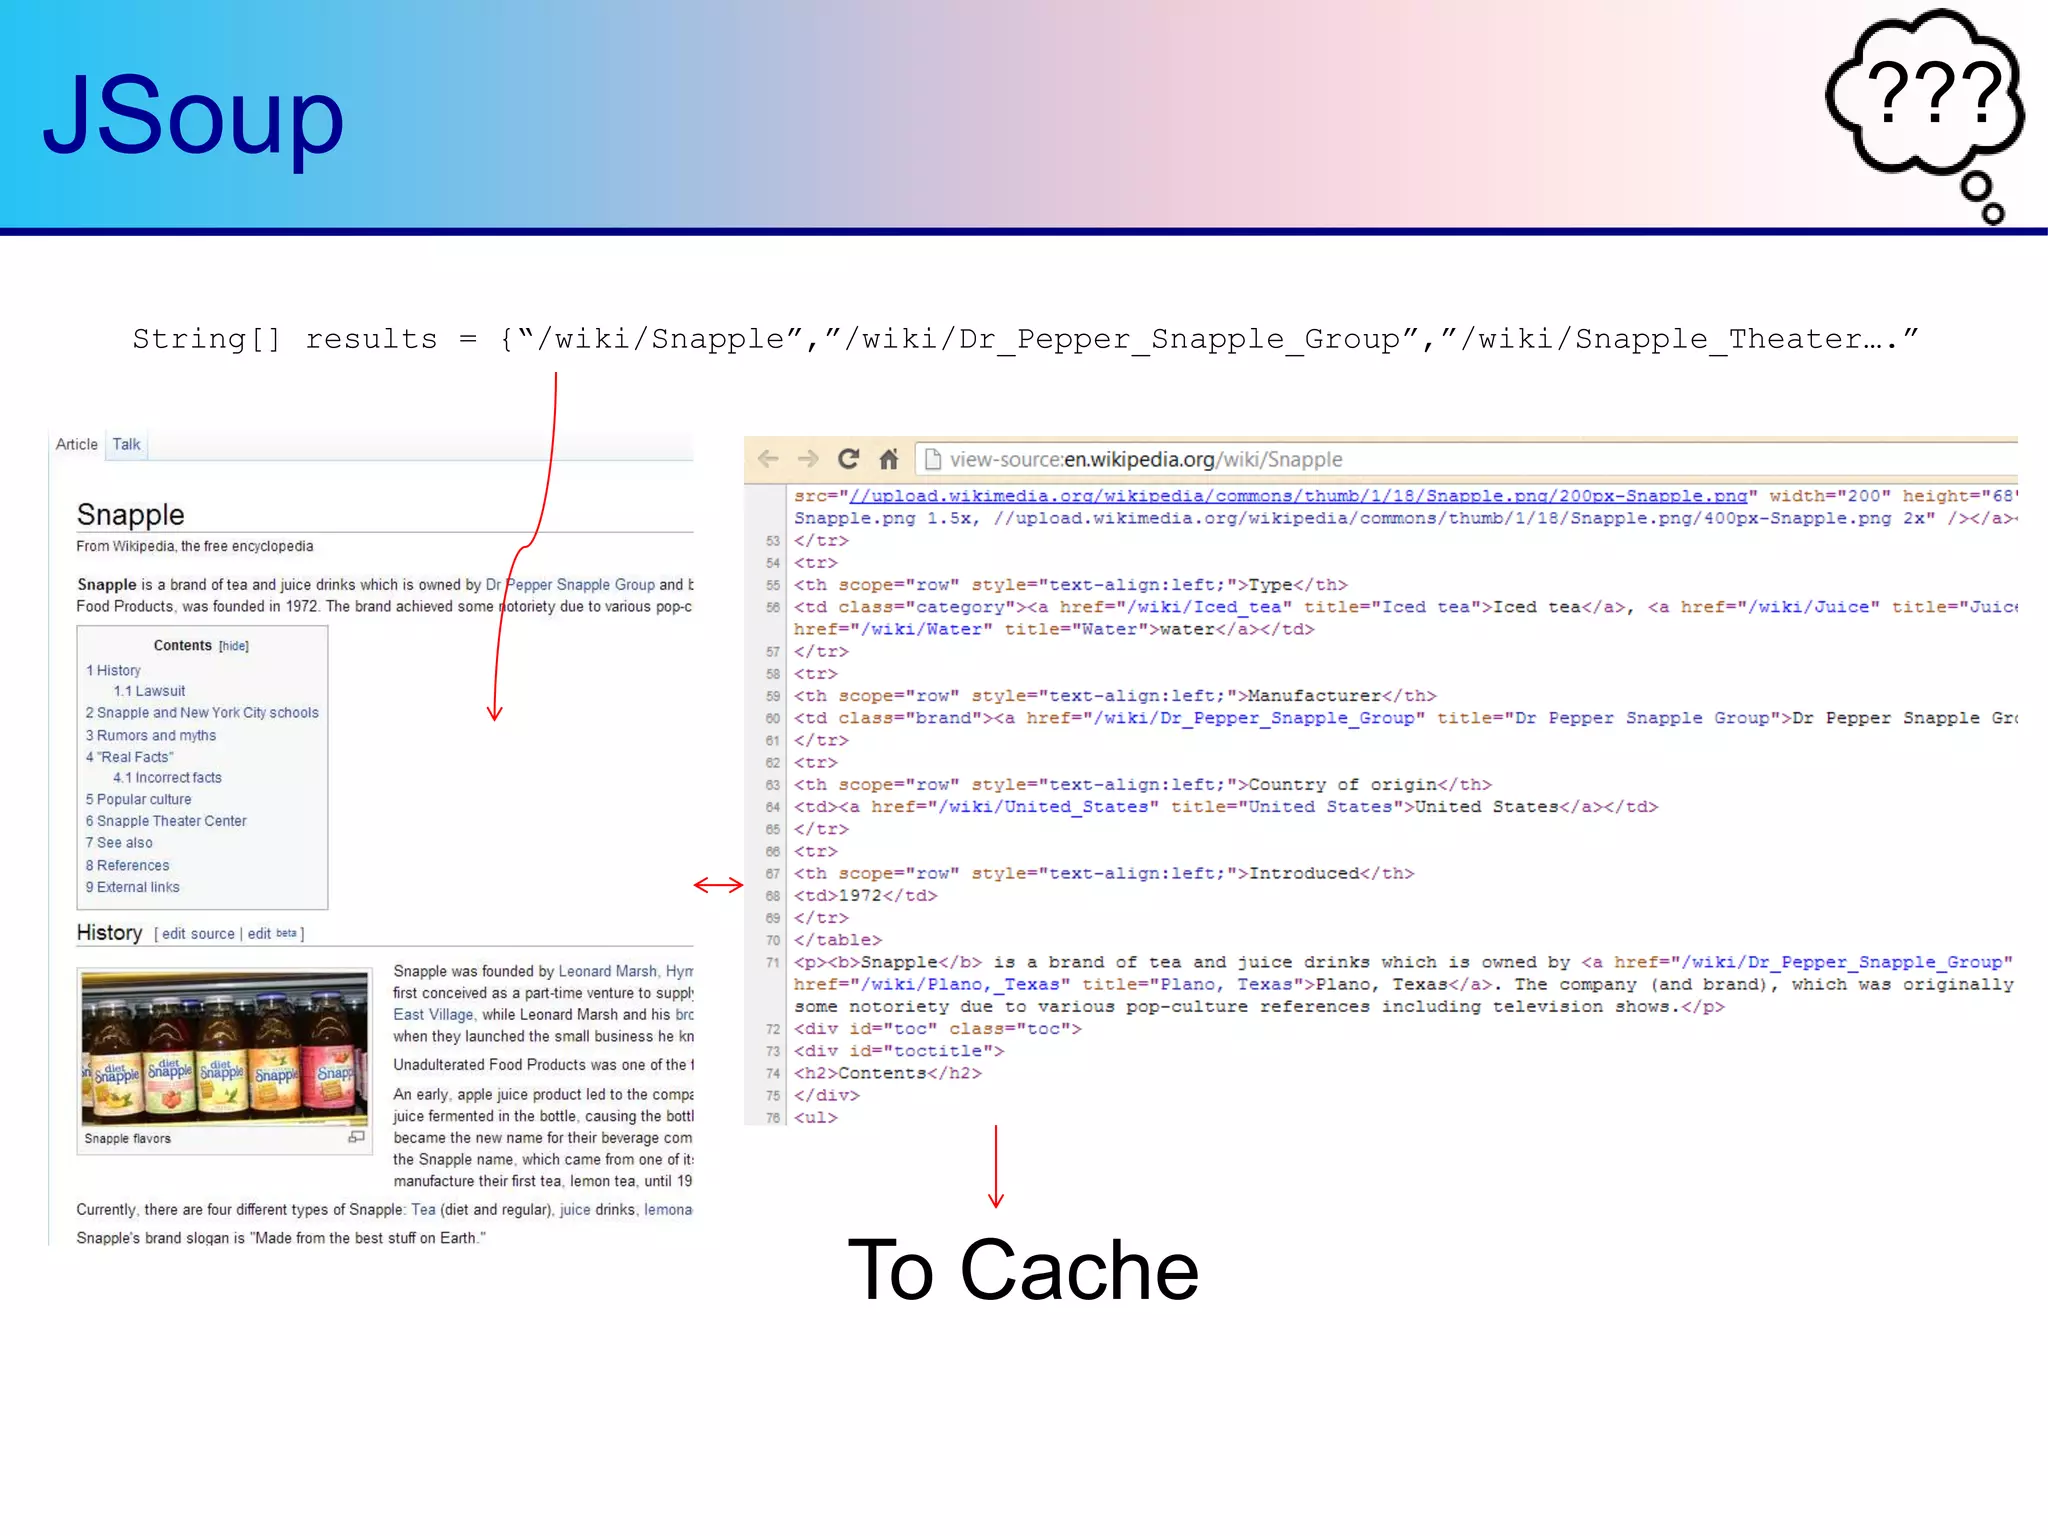Jump to 5 Popular culture
Image resolution: width=2048 pixels, height=1536 pixels.
[138, 799]
